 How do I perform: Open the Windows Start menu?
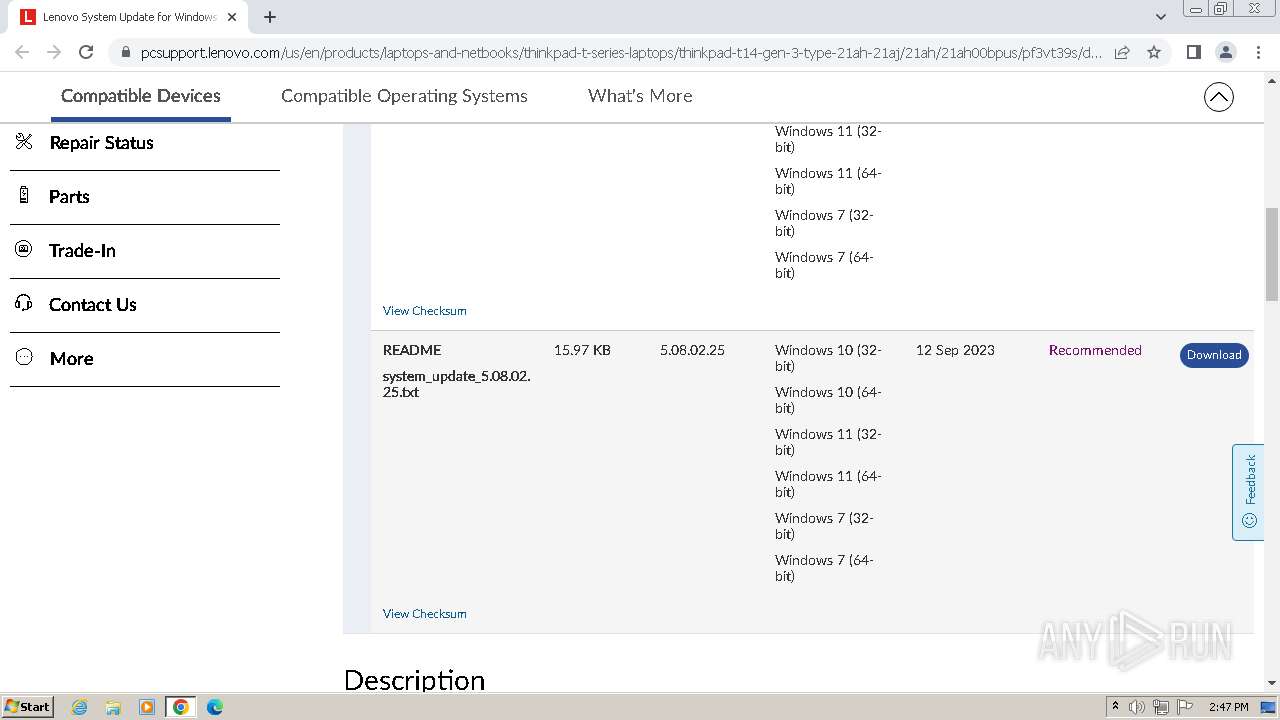[x=28, y=706]
